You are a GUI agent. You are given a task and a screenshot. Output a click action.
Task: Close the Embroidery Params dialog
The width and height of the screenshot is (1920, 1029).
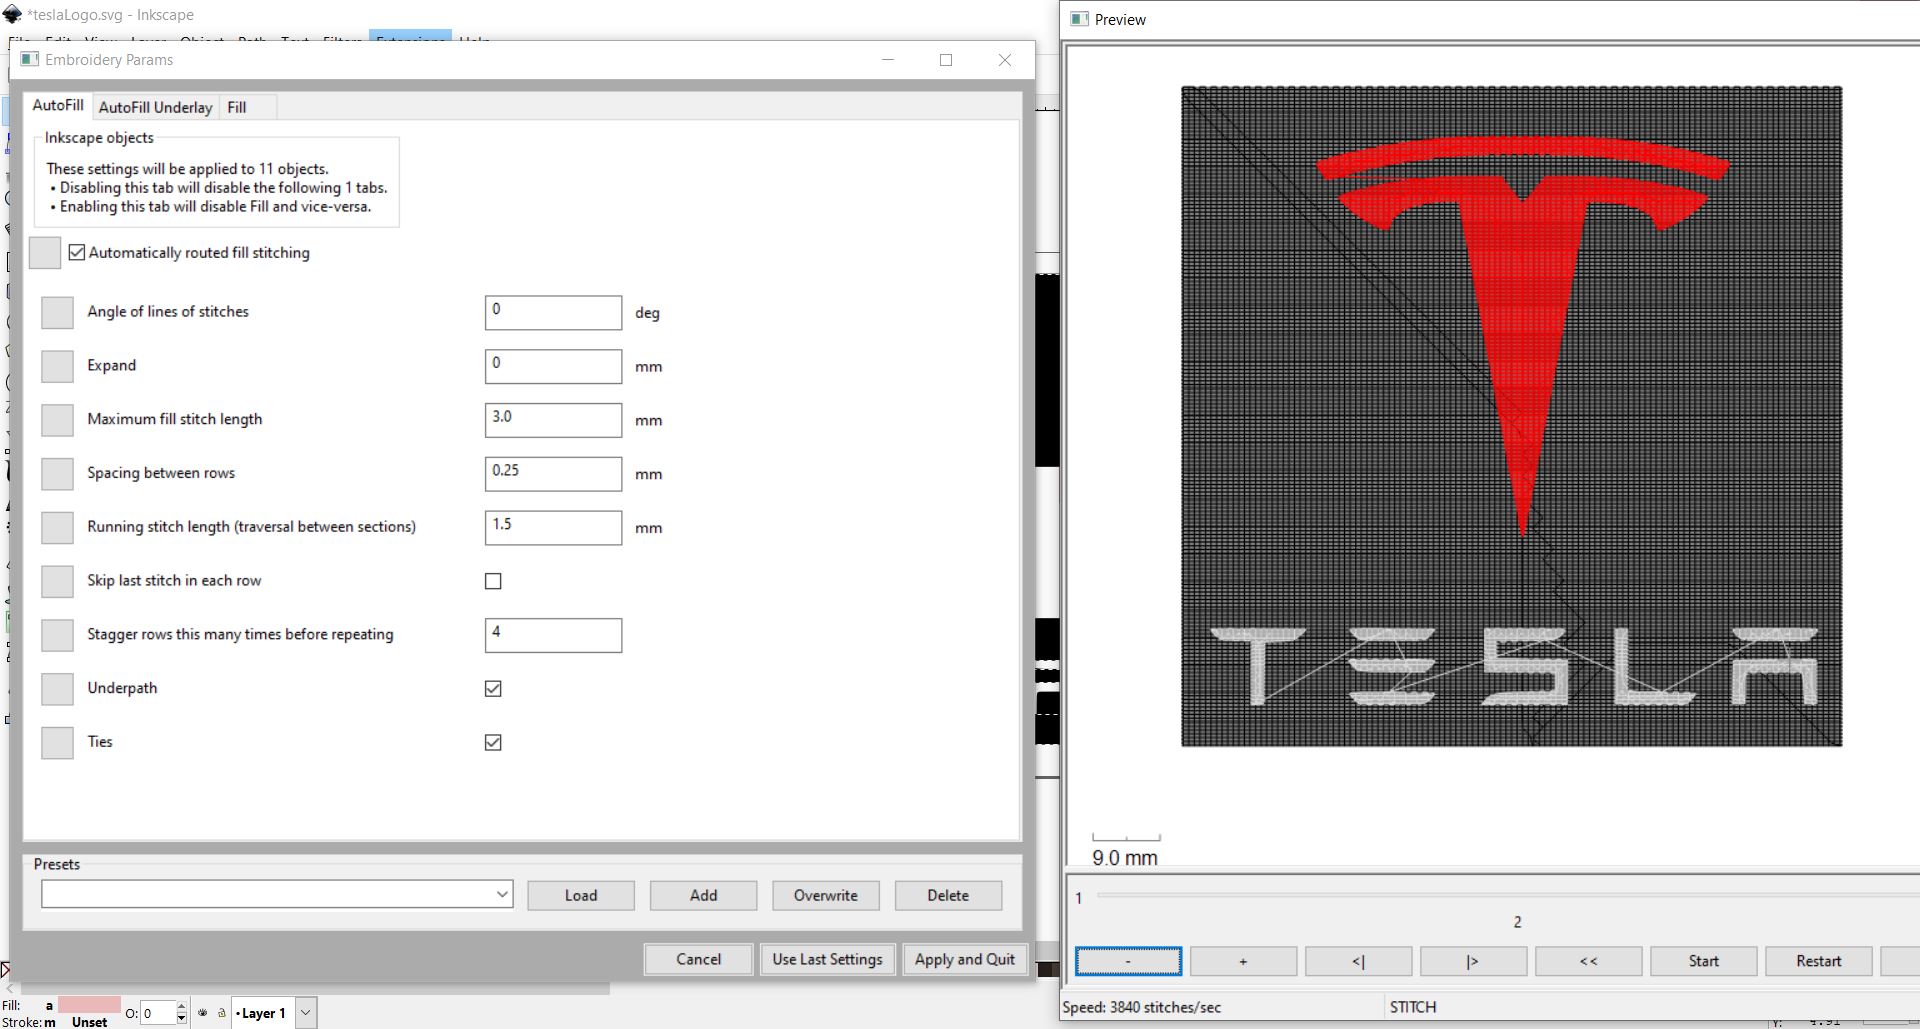pyautogui.click(x=1005, y=60)
